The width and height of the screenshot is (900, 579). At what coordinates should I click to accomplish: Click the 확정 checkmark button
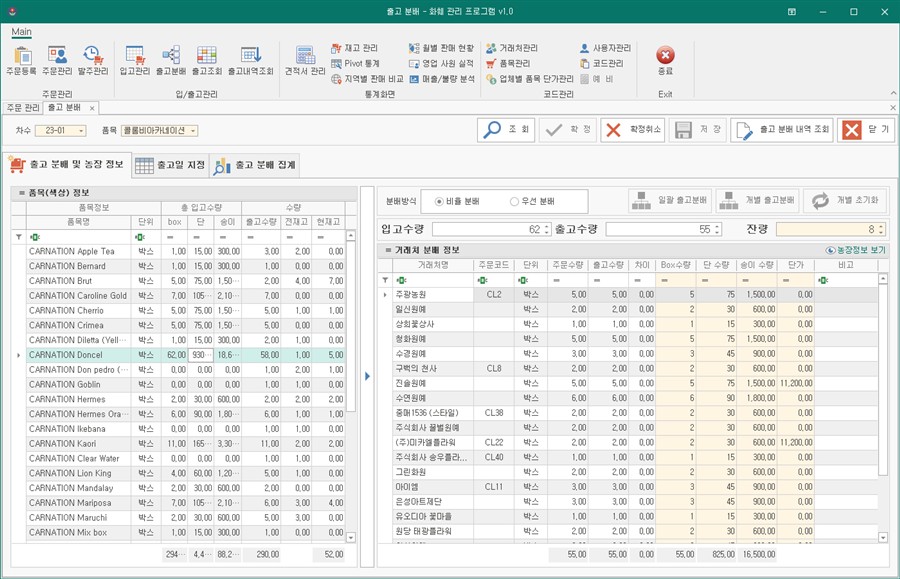[x=568, y=130]
